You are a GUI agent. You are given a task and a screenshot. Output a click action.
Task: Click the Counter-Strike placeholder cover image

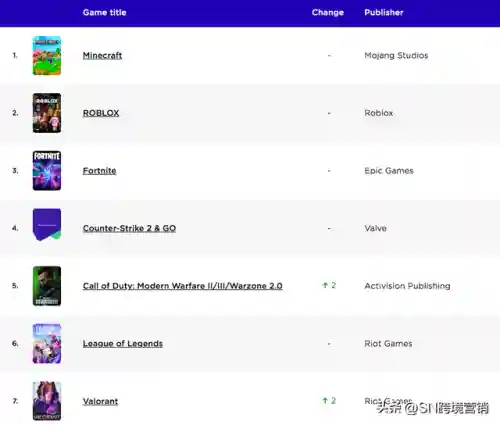tap(47, 225)
